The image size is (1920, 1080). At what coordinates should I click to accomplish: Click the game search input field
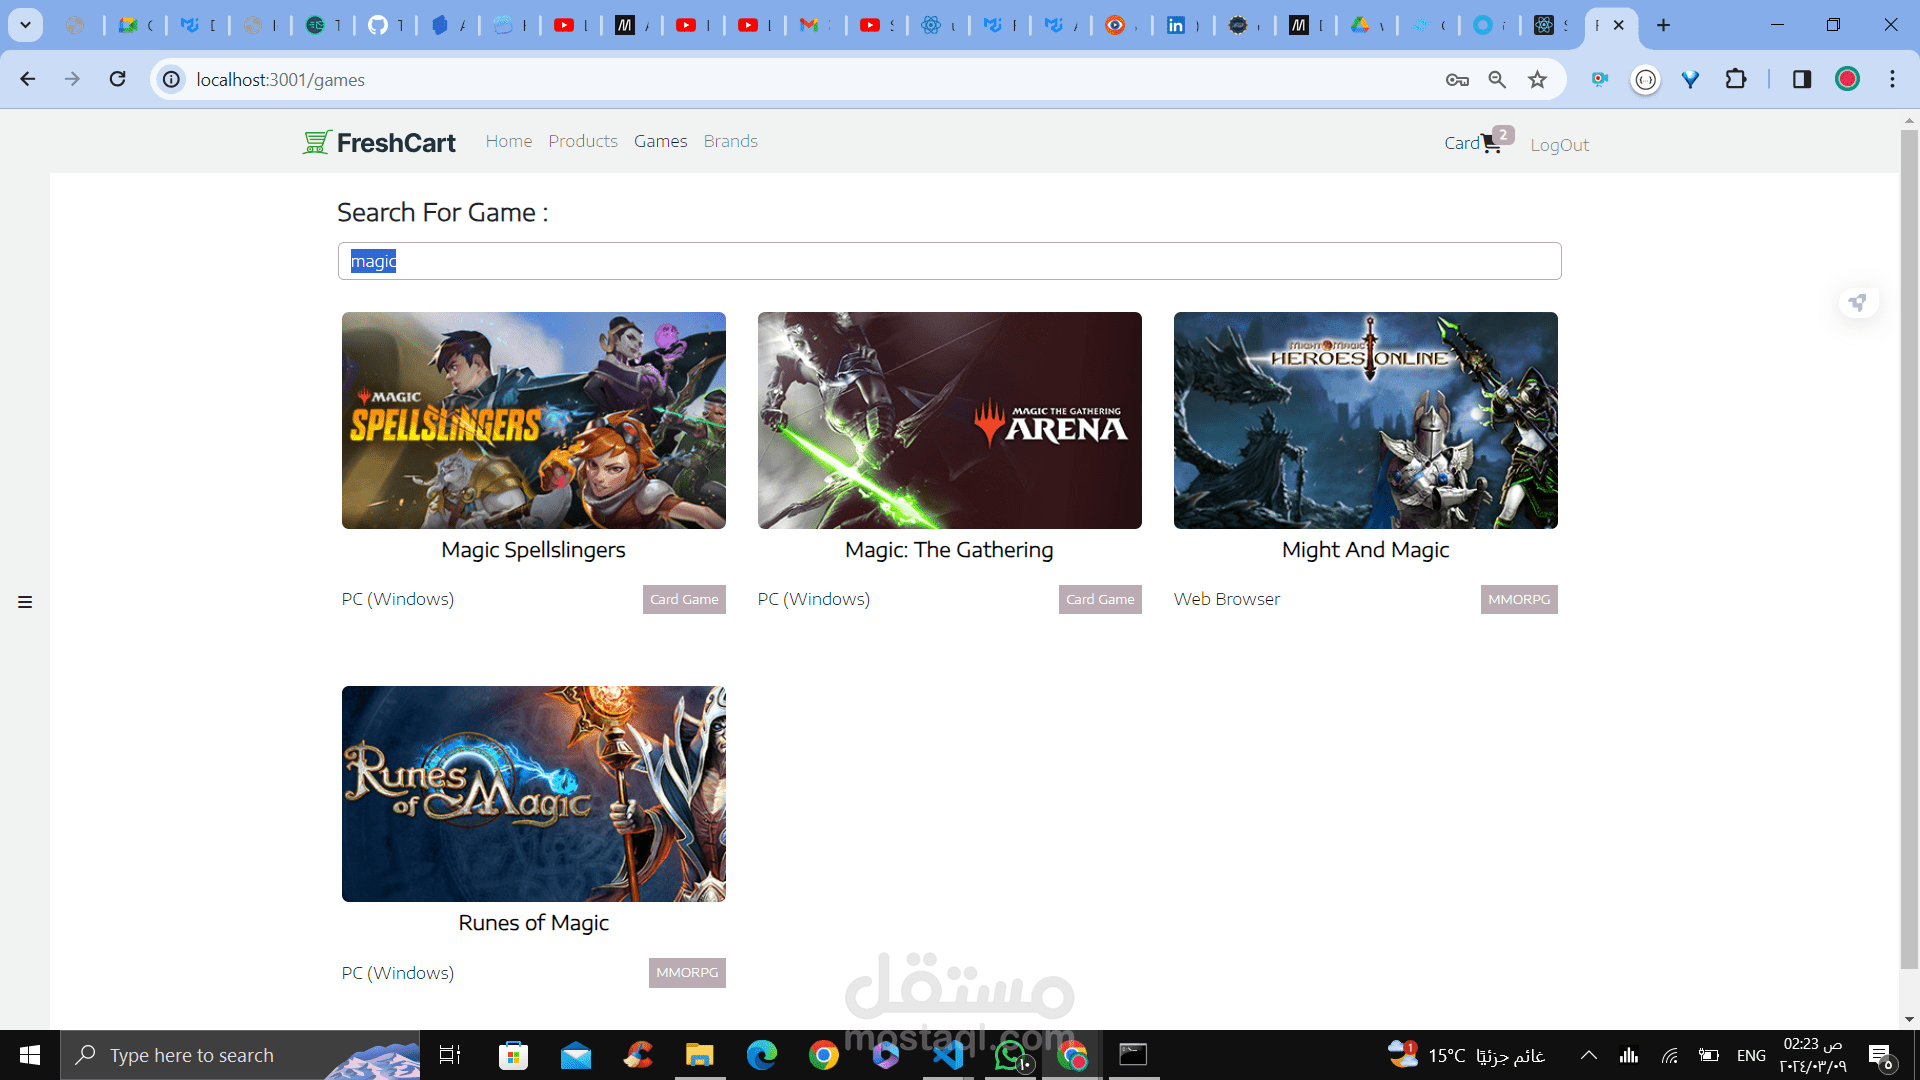[949, 261]
